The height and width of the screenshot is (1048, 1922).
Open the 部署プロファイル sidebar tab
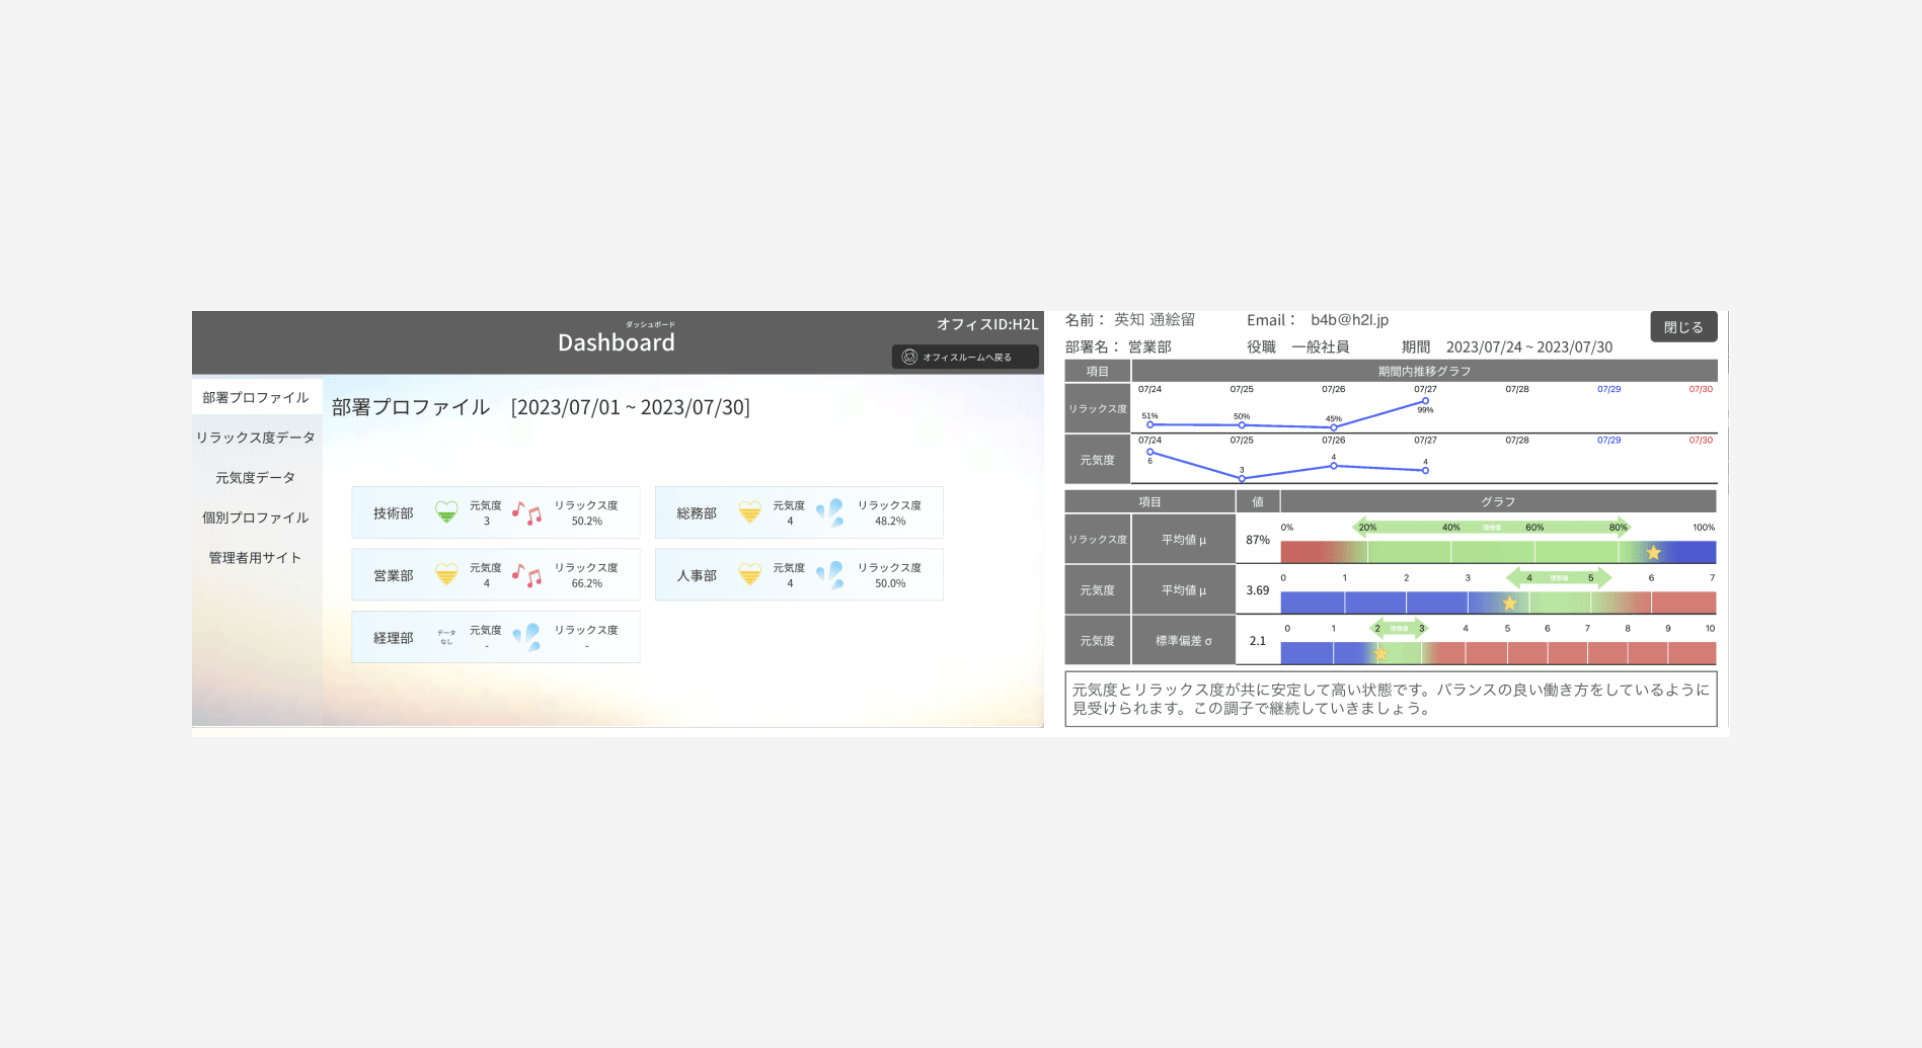tap(256, 397)
